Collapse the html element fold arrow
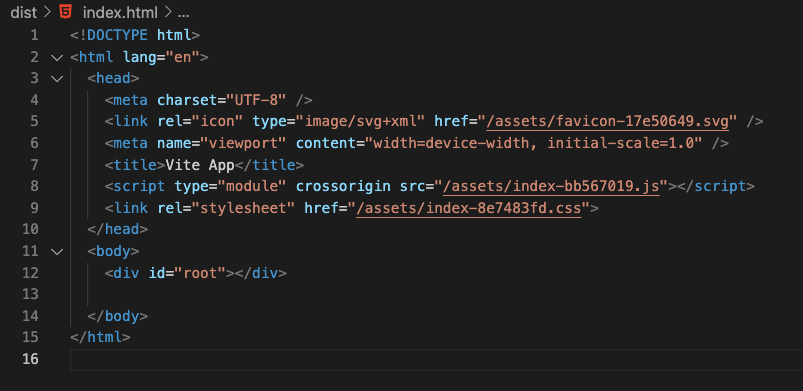 (57, 57)
